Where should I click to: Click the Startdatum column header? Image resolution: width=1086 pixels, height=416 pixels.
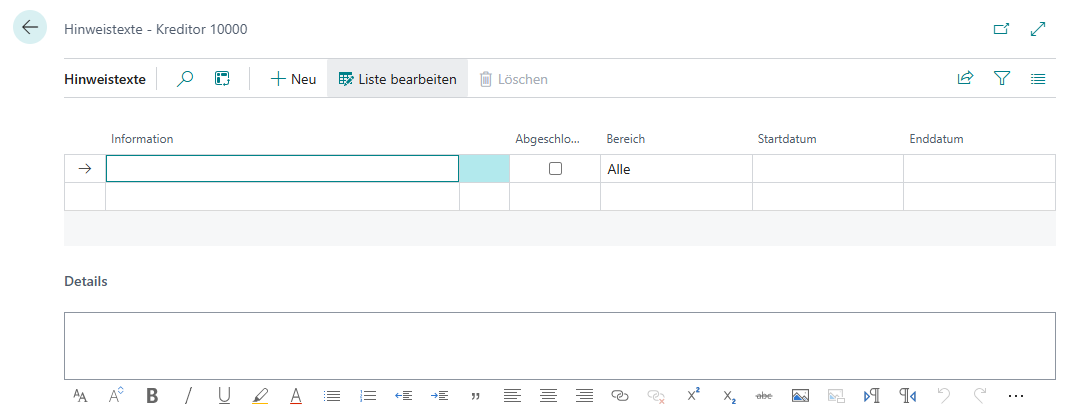pyautogui.click(x=787, y=139)
